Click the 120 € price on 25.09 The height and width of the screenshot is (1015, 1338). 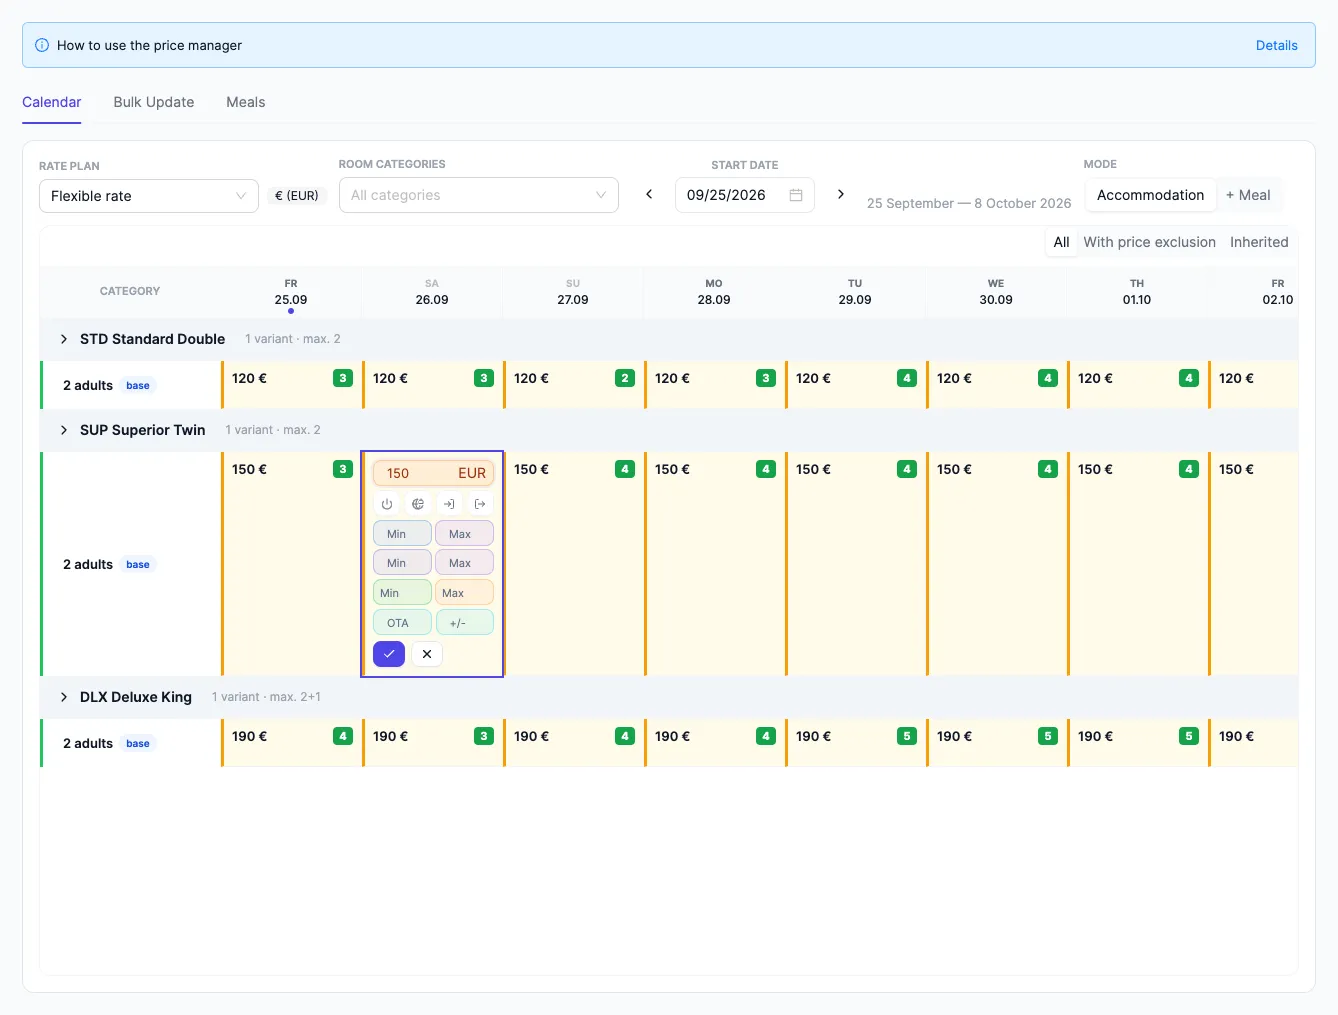[249, 378]
